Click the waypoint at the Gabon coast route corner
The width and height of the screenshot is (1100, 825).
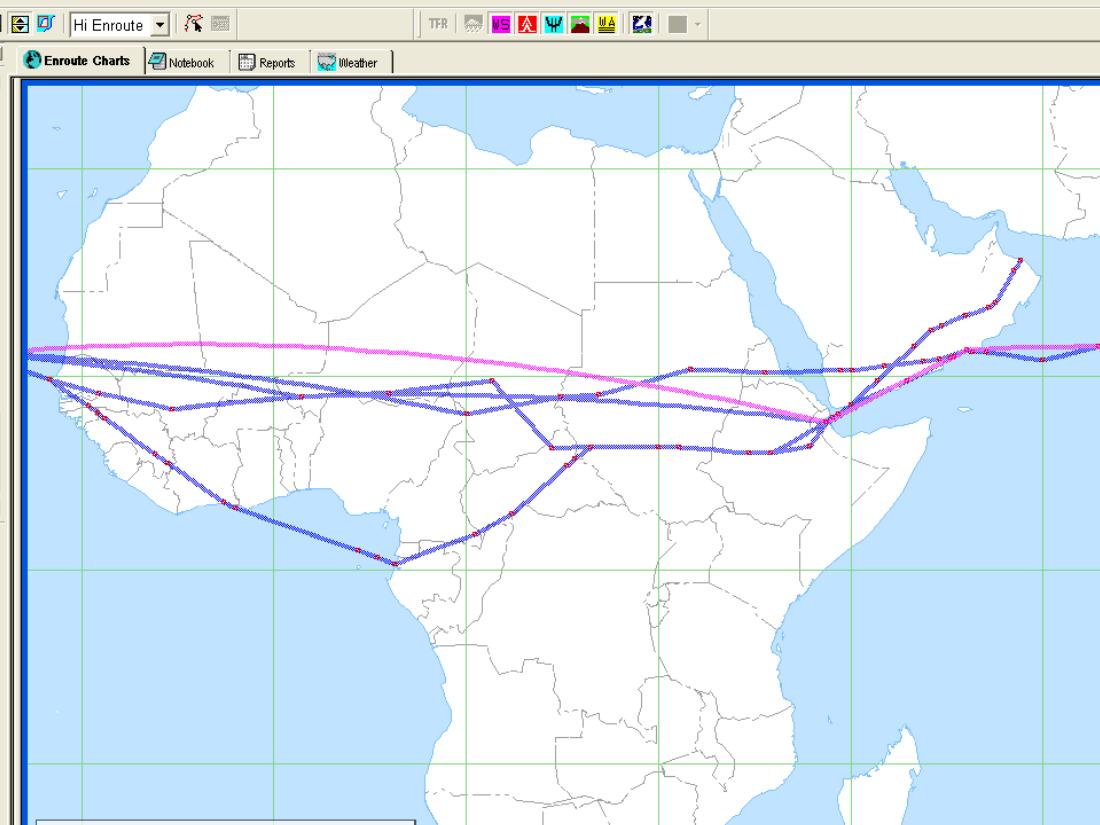click(x=395, y=563)
